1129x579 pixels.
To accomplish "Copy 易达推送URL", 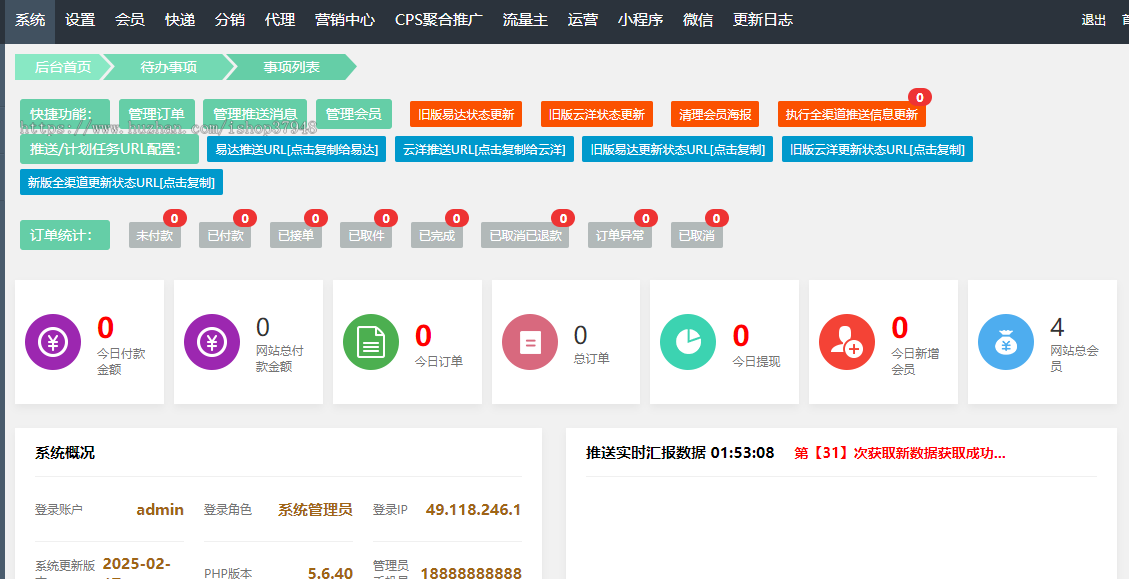I will [297, 149].
